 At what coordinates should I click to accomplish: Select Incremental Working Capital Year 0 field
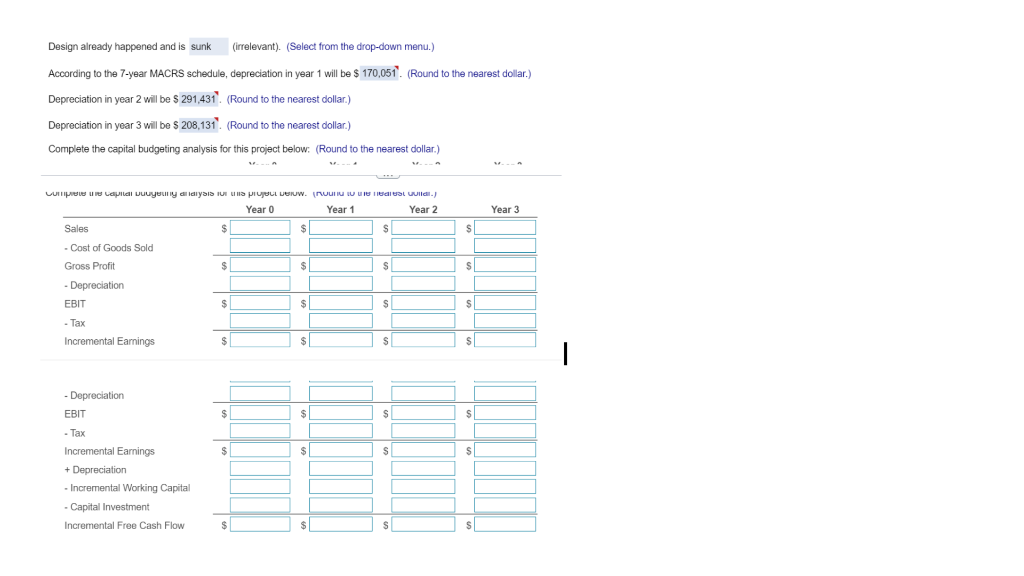(260, 487)
